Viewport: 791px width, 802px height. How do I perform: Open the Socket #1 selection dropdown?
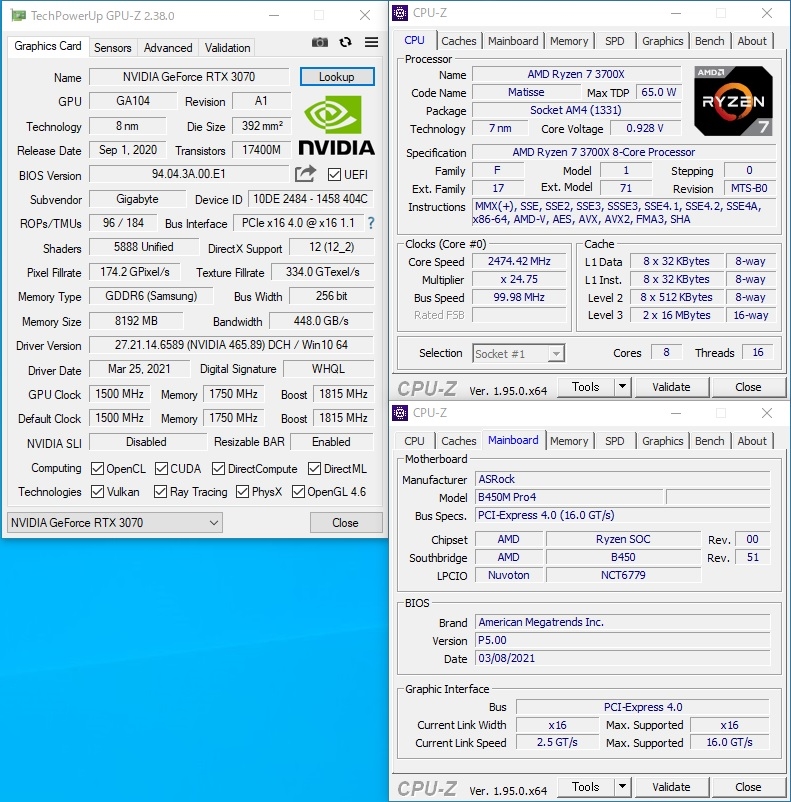pyautogui.click(x=519, y=353)
